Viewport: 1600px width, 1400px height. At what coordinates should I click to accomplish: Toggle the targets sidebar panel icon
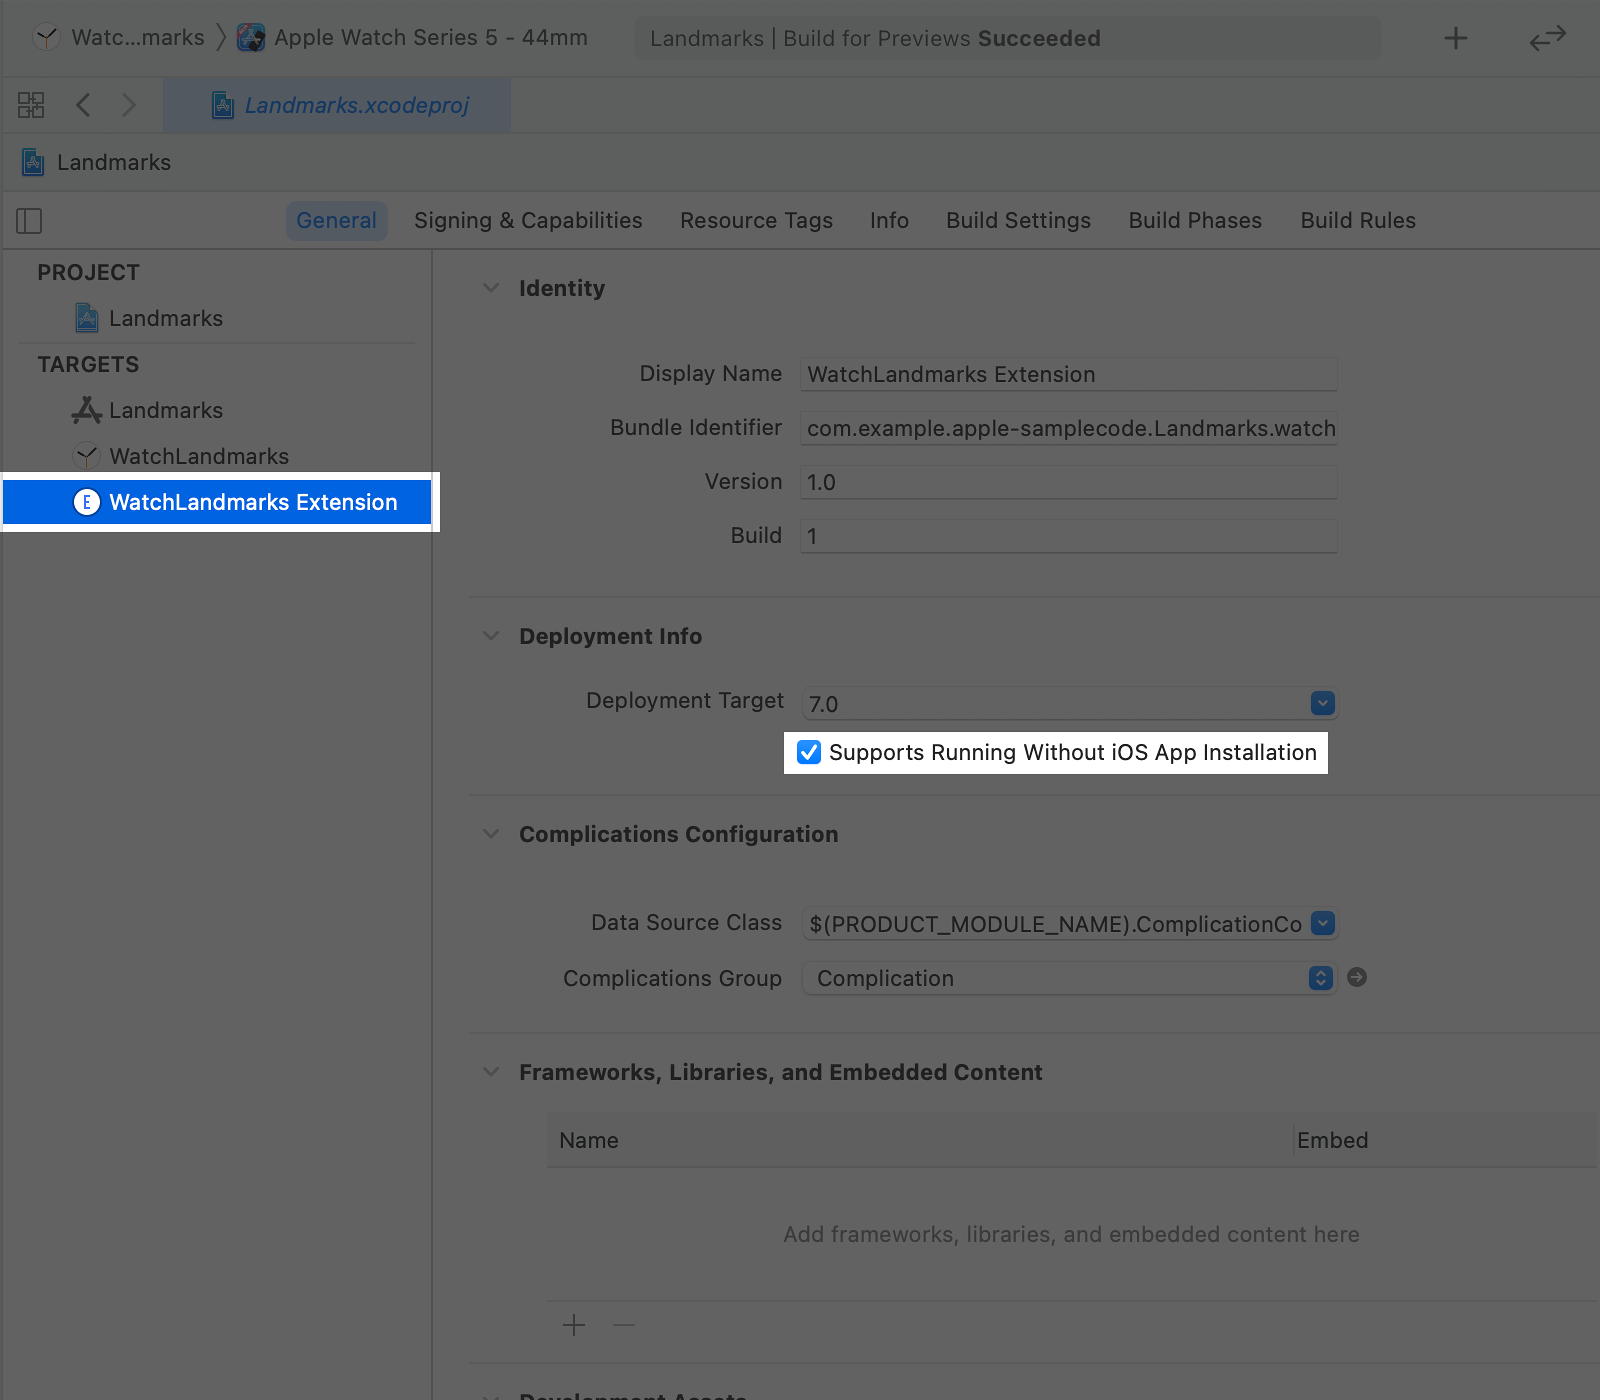(29, 221)
